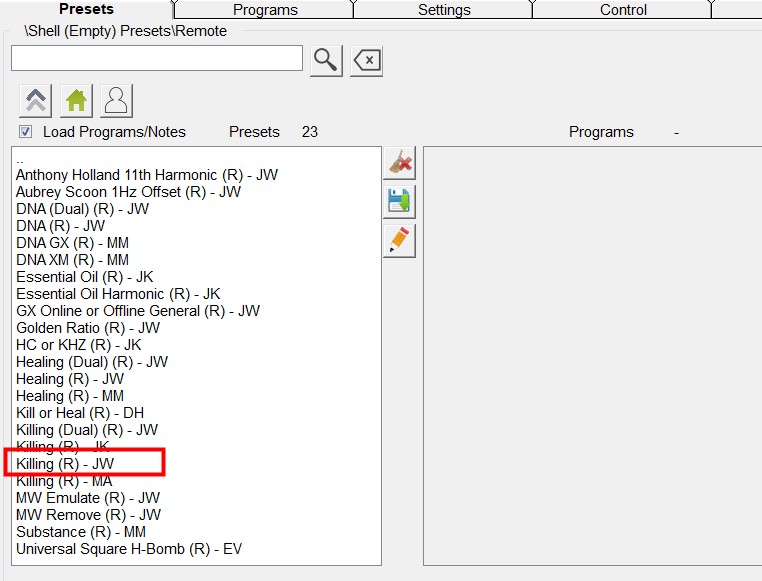Choose the Golden Ratio (R) - JW preset

(x=88, y=328)
